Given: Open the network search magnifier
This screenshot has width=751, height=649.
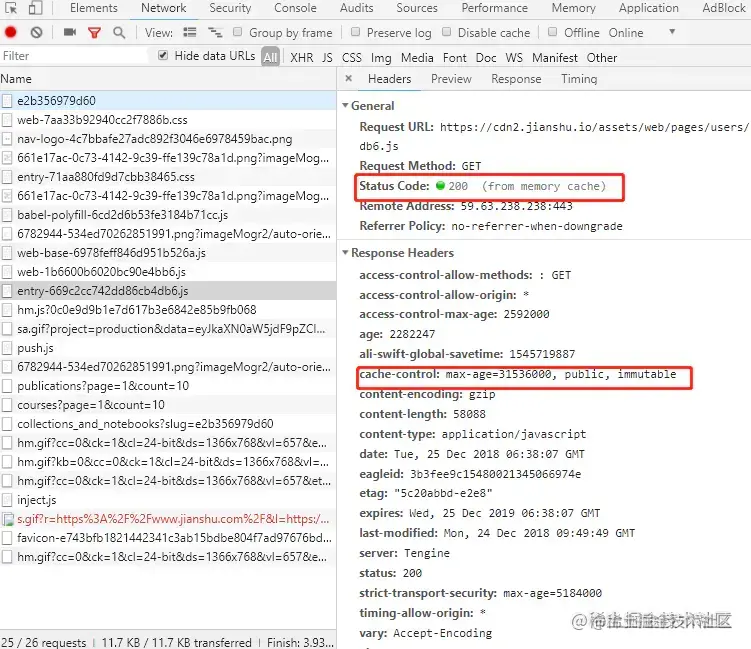Looking at the screenshot, I should tap(119, 33).
